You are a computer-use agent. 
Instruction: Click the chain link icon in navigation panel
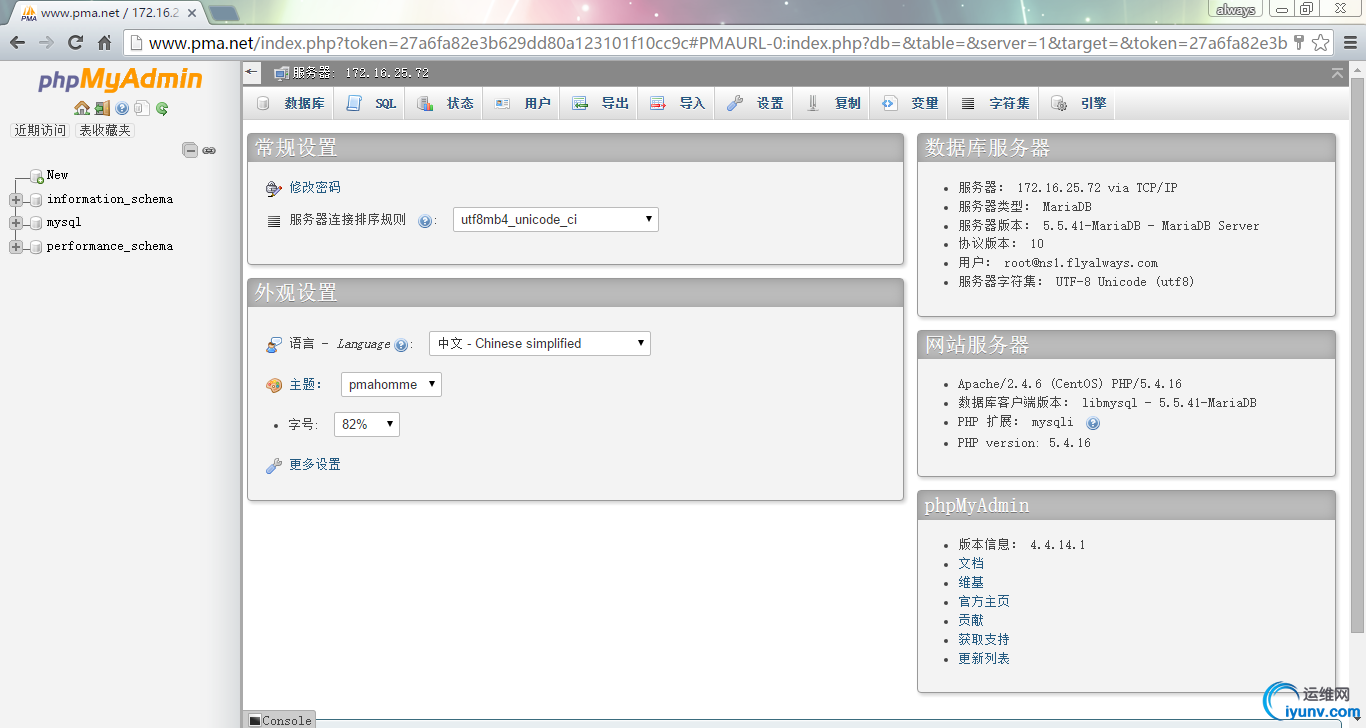(x=209, y=150)
